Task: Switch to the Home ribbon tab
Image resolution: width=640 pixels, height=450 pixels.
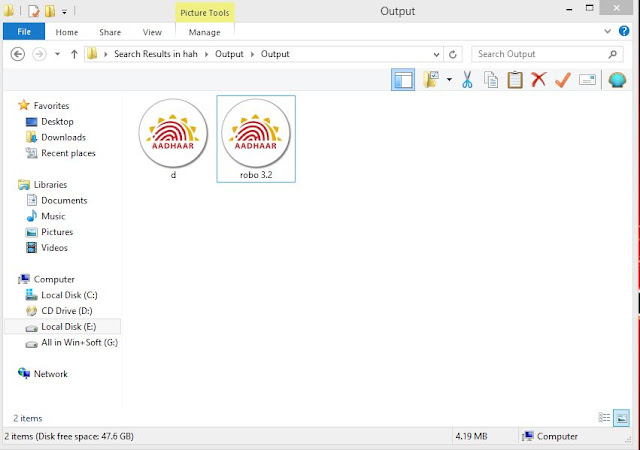Action: [x=67, y=32]
